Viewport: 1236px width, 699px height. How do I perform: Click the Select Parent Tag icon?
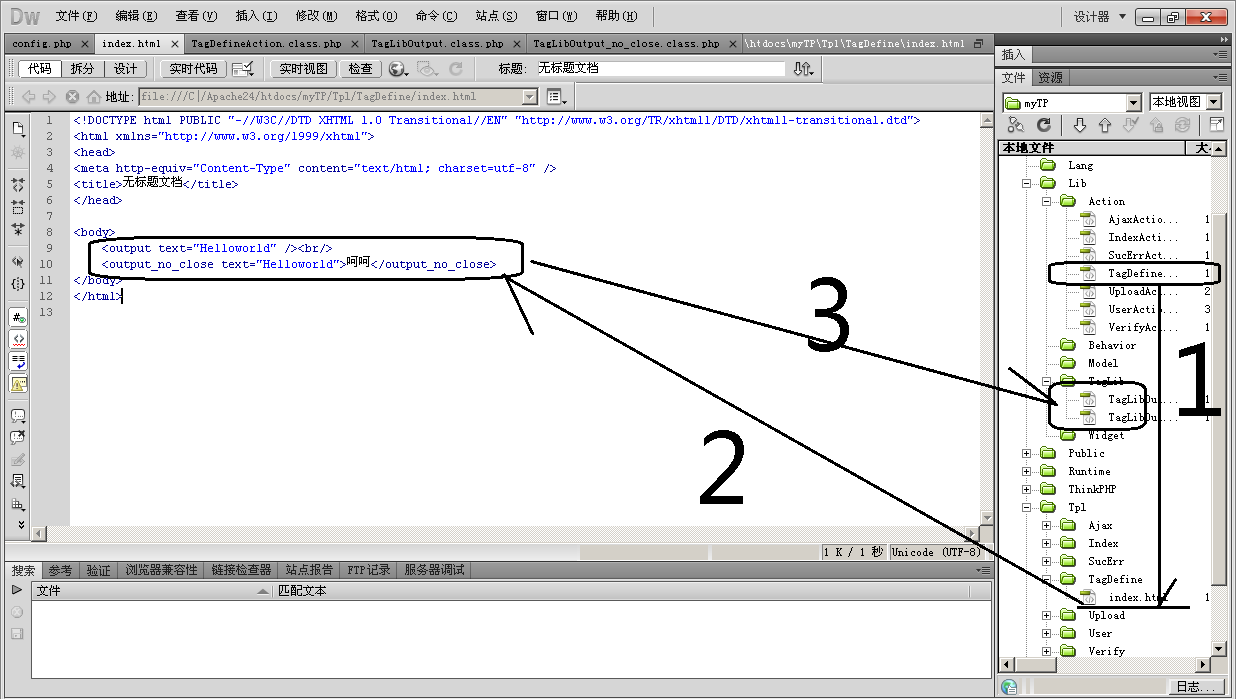(18, 262)
